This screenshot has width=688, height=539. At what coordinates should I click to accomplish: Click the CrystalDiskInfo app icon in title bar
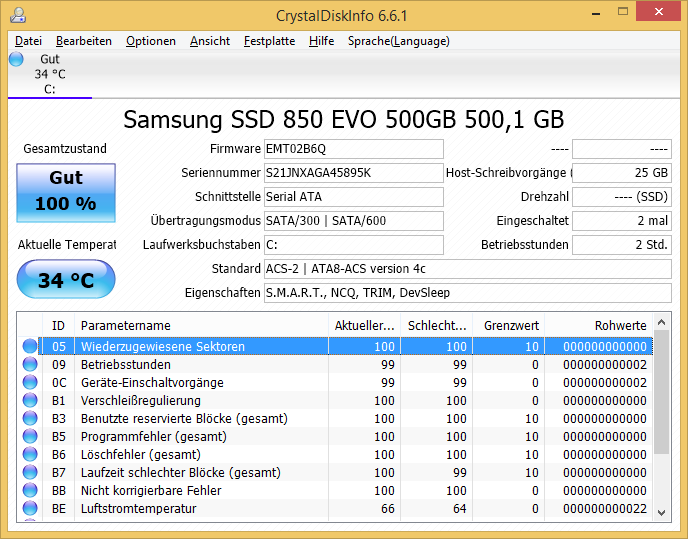(x=18, y=15)
